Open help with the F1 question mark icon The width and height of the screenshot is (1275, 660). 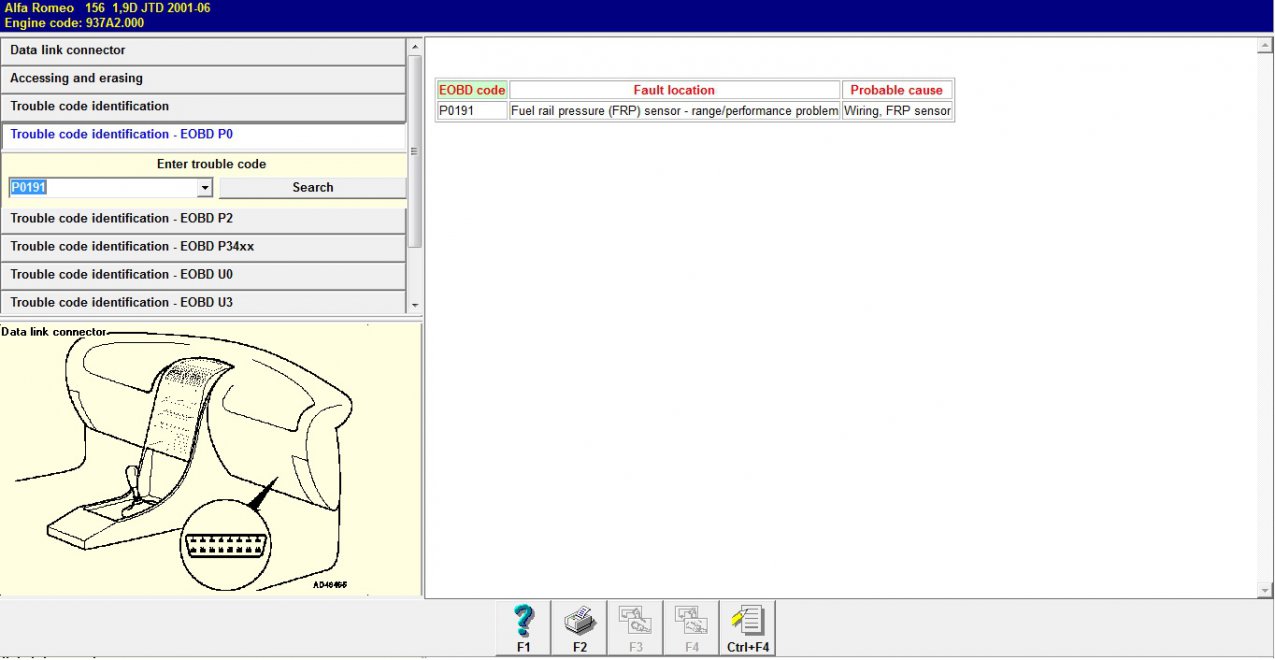(x=524, y=627)
